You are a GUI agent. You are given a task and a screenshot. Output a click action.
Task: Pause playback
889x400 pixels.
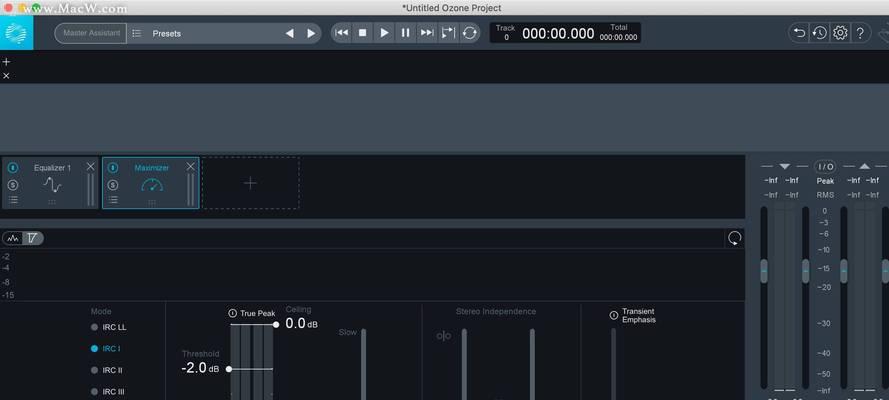click(x=405, y=33)
